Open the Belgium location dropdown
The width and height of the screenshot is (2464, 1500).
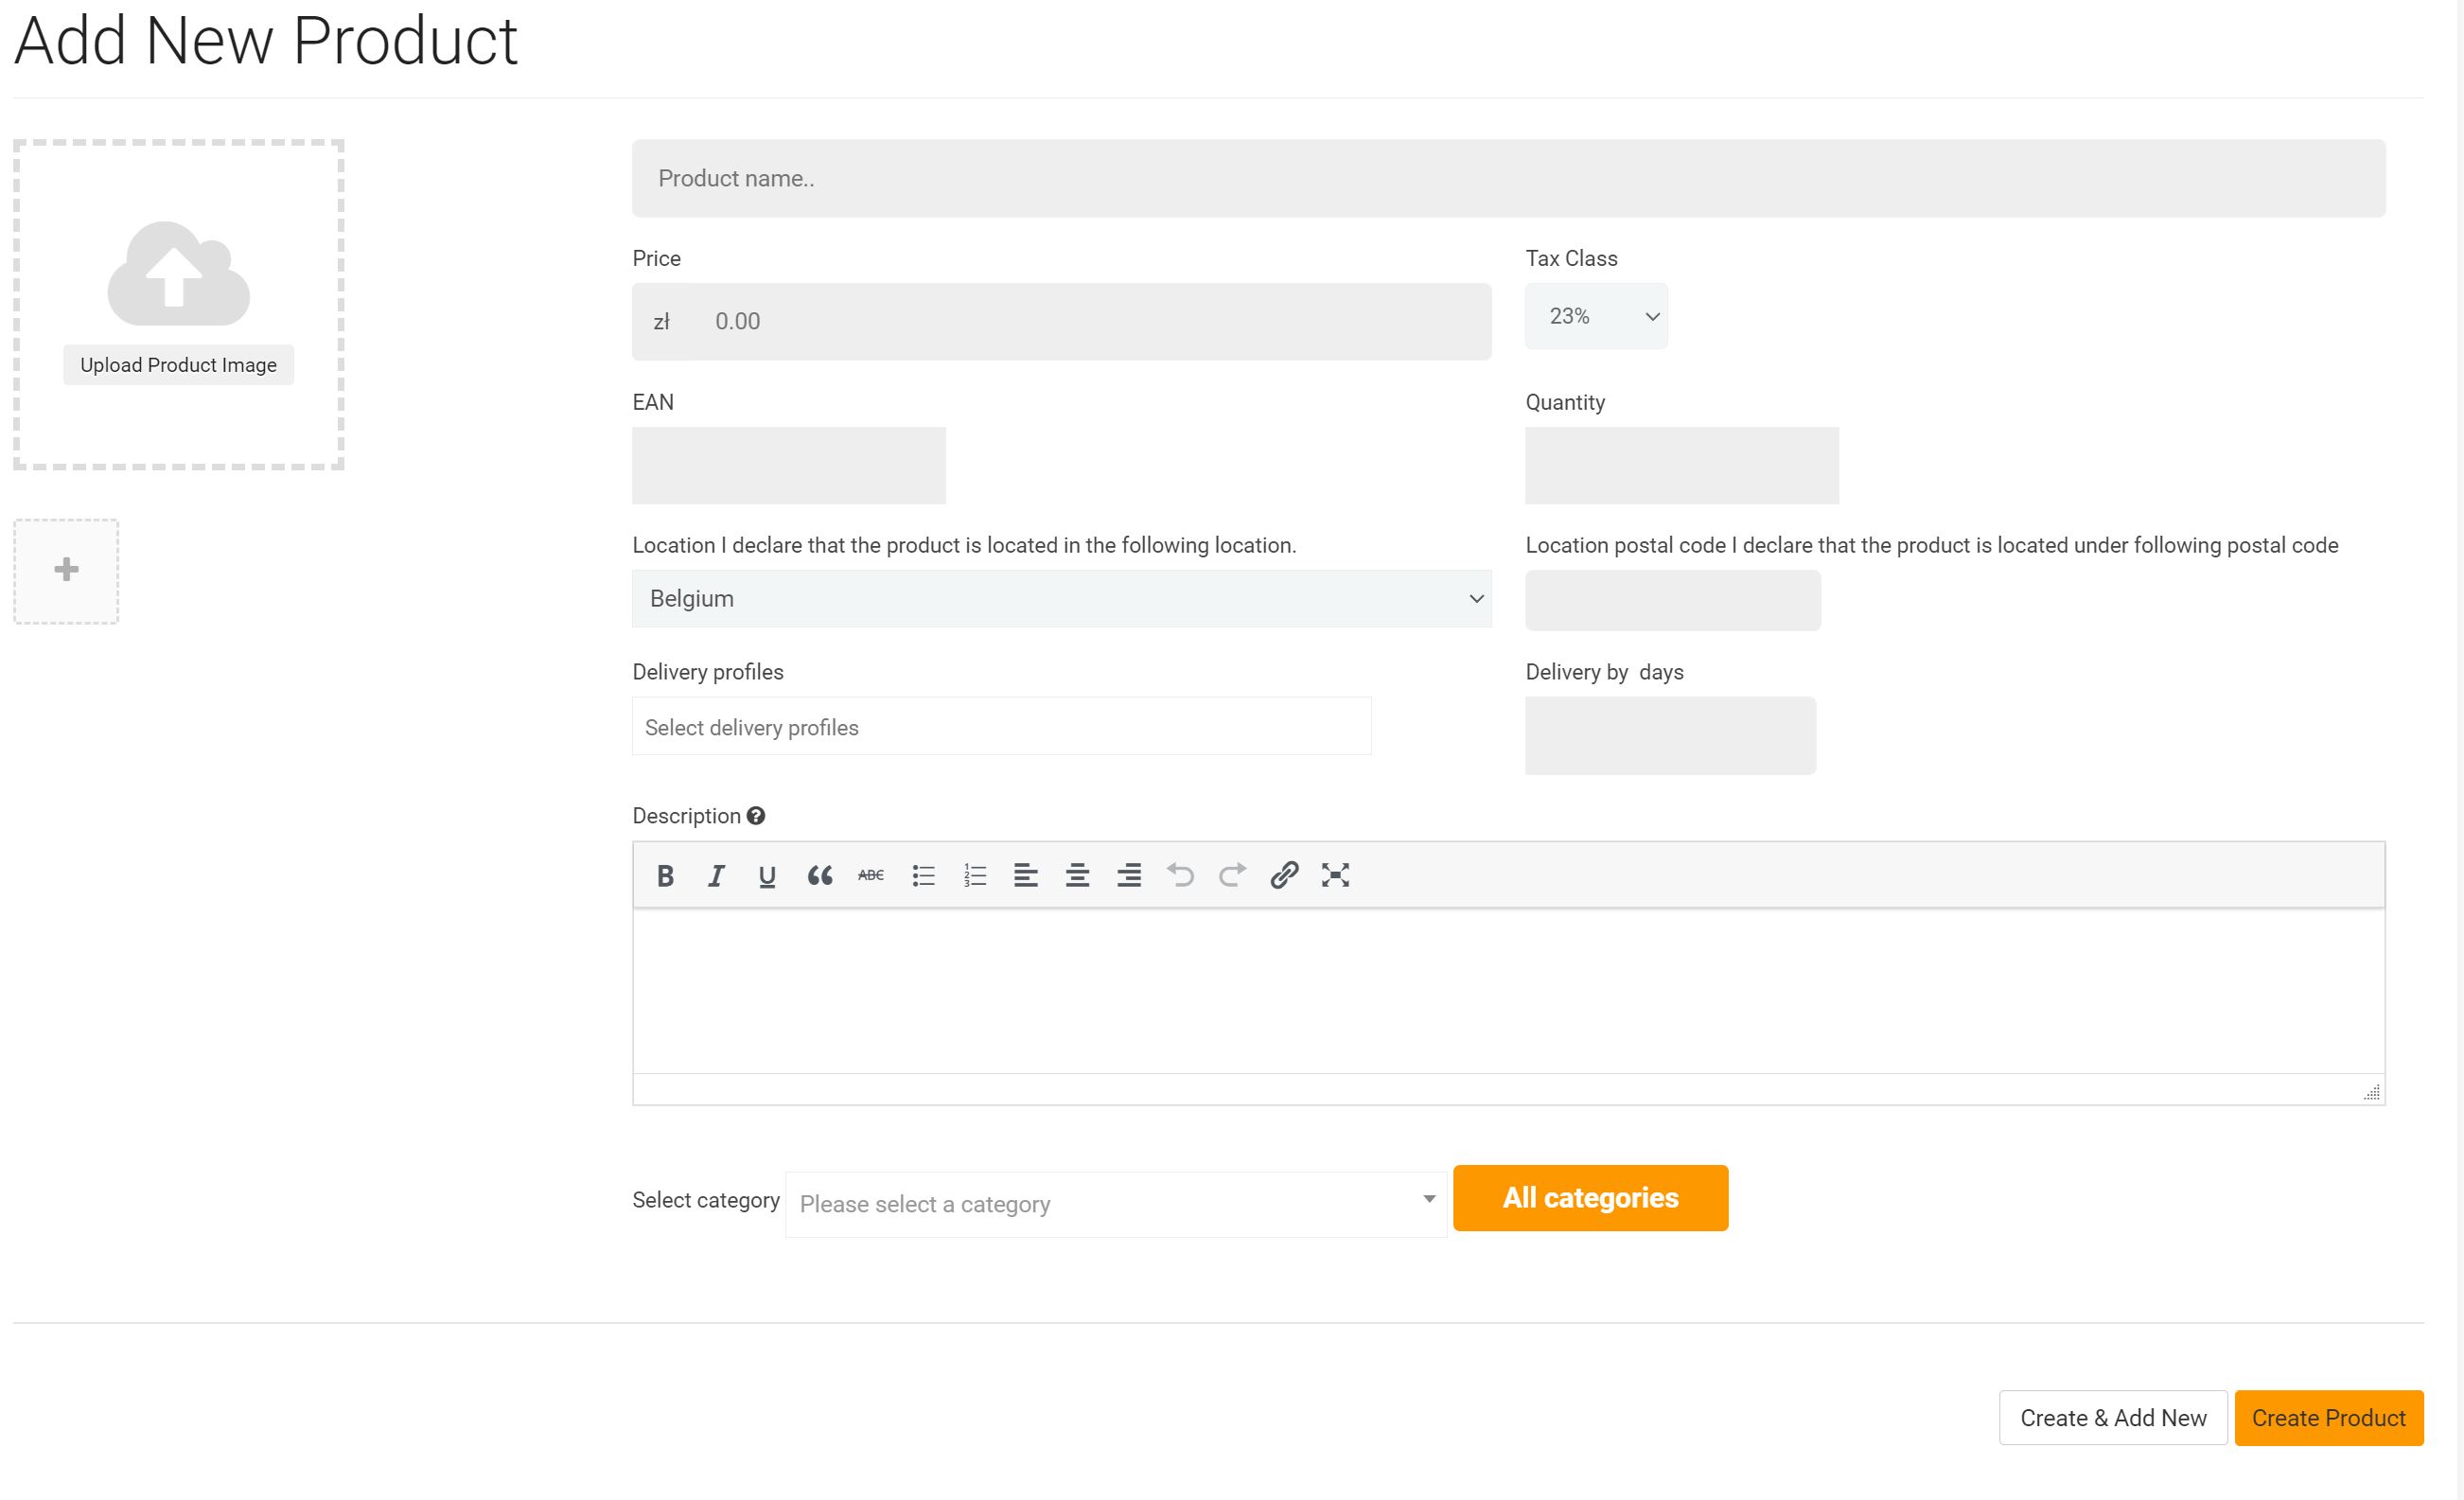[x=1061, y=599]
